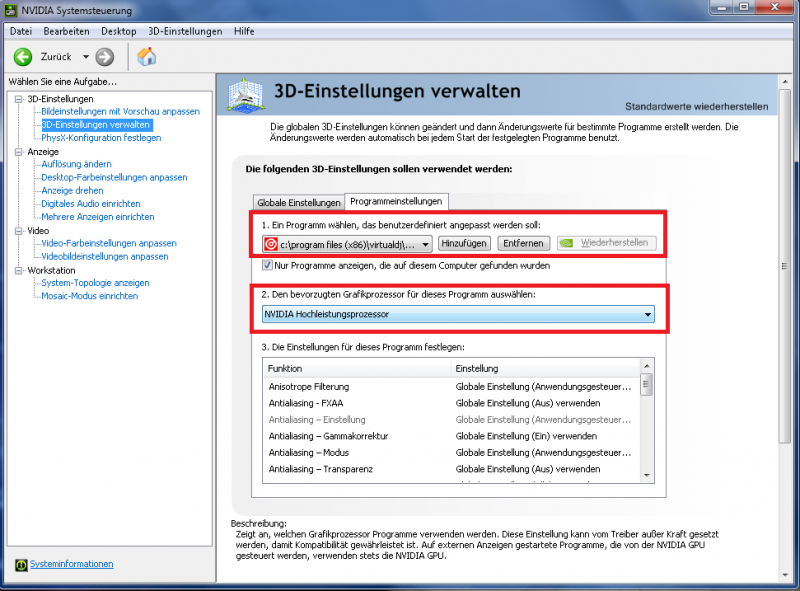Screen dimensions: 800x591
Task: Click the Zurück history dropdown arrow
Action: (86, 57)
